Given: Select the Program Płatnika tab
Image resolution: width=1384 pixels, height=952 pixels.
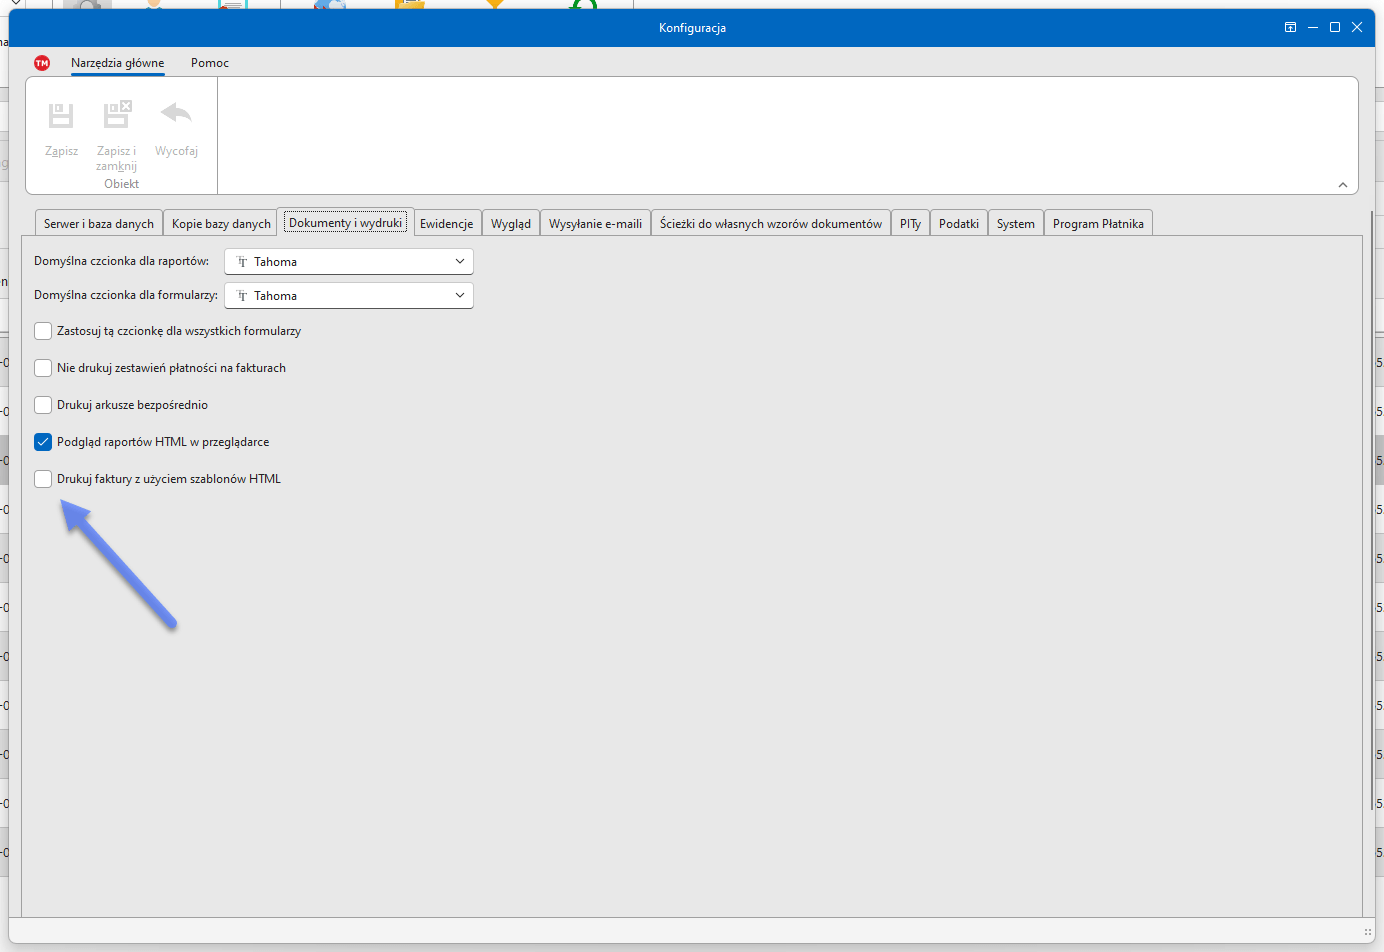Looking at the screenshot, I should click(x=1097, y=224).
